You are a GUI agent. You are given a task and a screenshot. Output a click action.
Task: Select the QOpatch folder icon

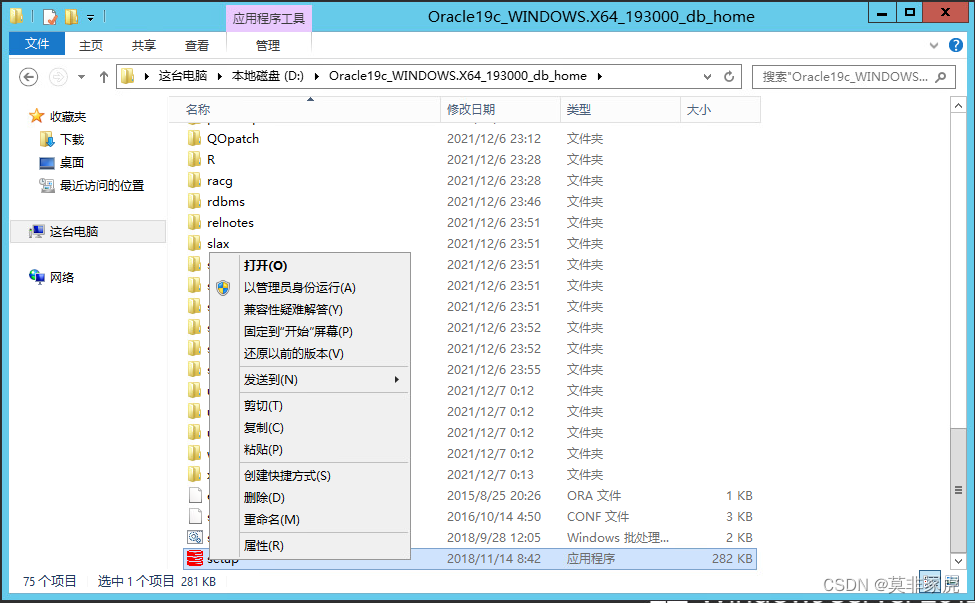(x=195, y=138)
